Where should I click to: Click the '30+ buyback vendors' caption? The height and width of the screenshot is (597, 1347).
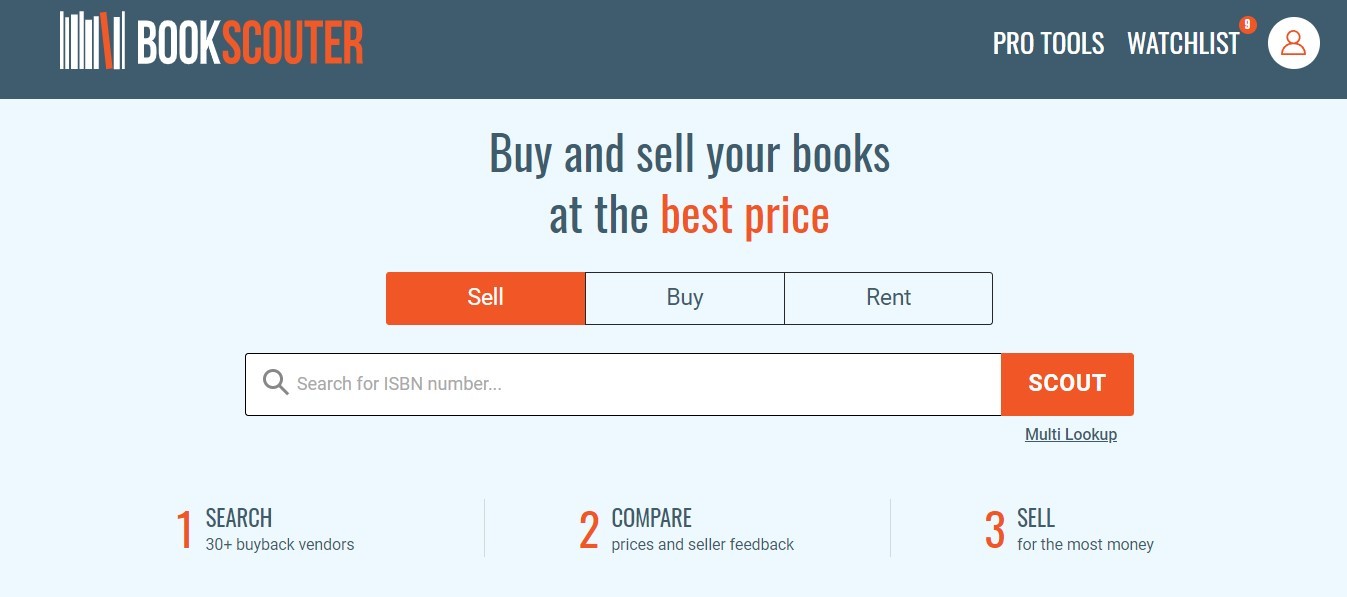pyautogui.click(x=278, y=545)
